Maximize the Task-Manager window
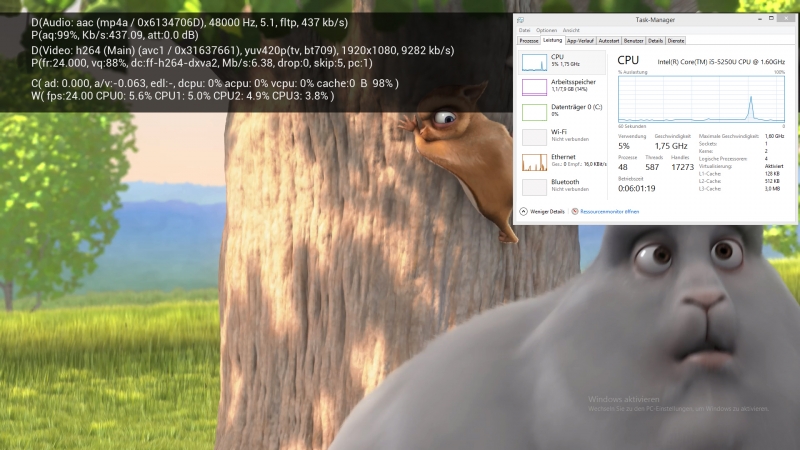This screenshot has width=800, height=450. (771, 19)
